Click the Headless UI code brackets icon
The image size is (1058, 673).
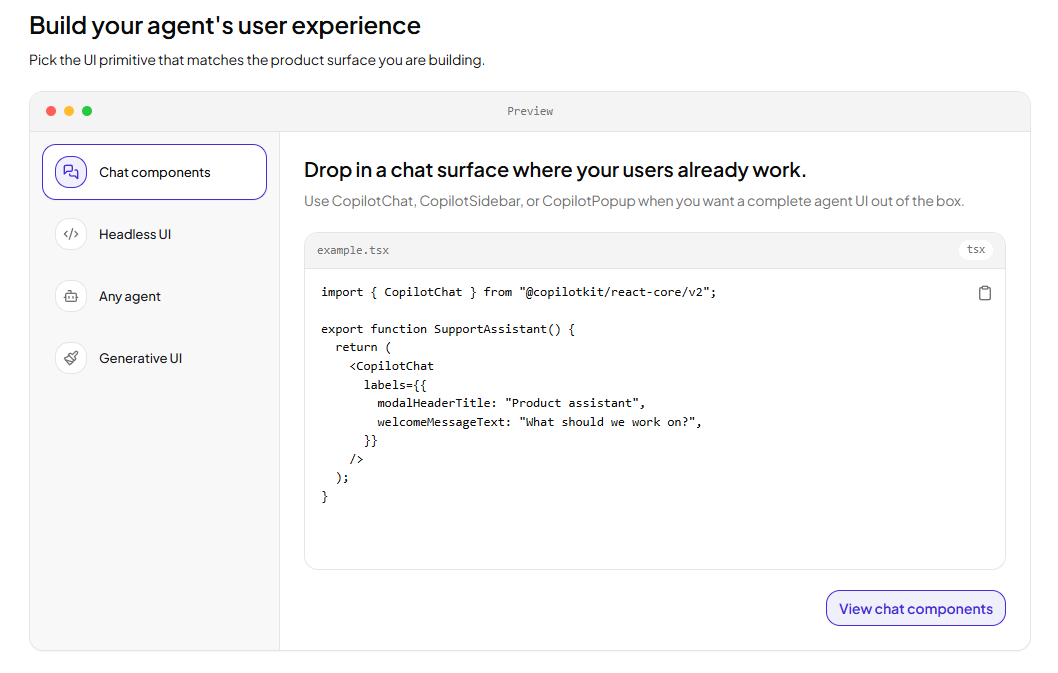tap(71, 234)
